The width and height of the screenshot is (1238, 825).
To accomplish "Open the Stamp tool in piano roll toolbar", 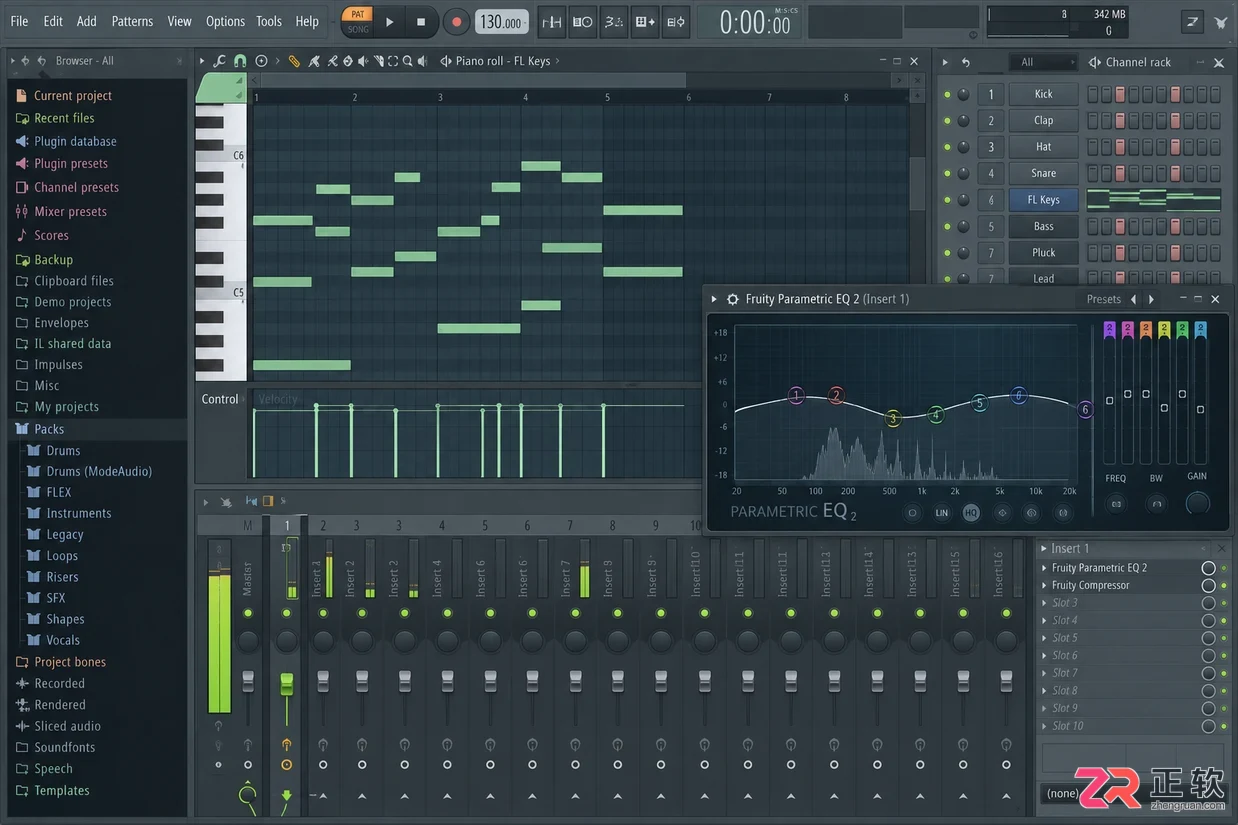I will click(262, 61).
